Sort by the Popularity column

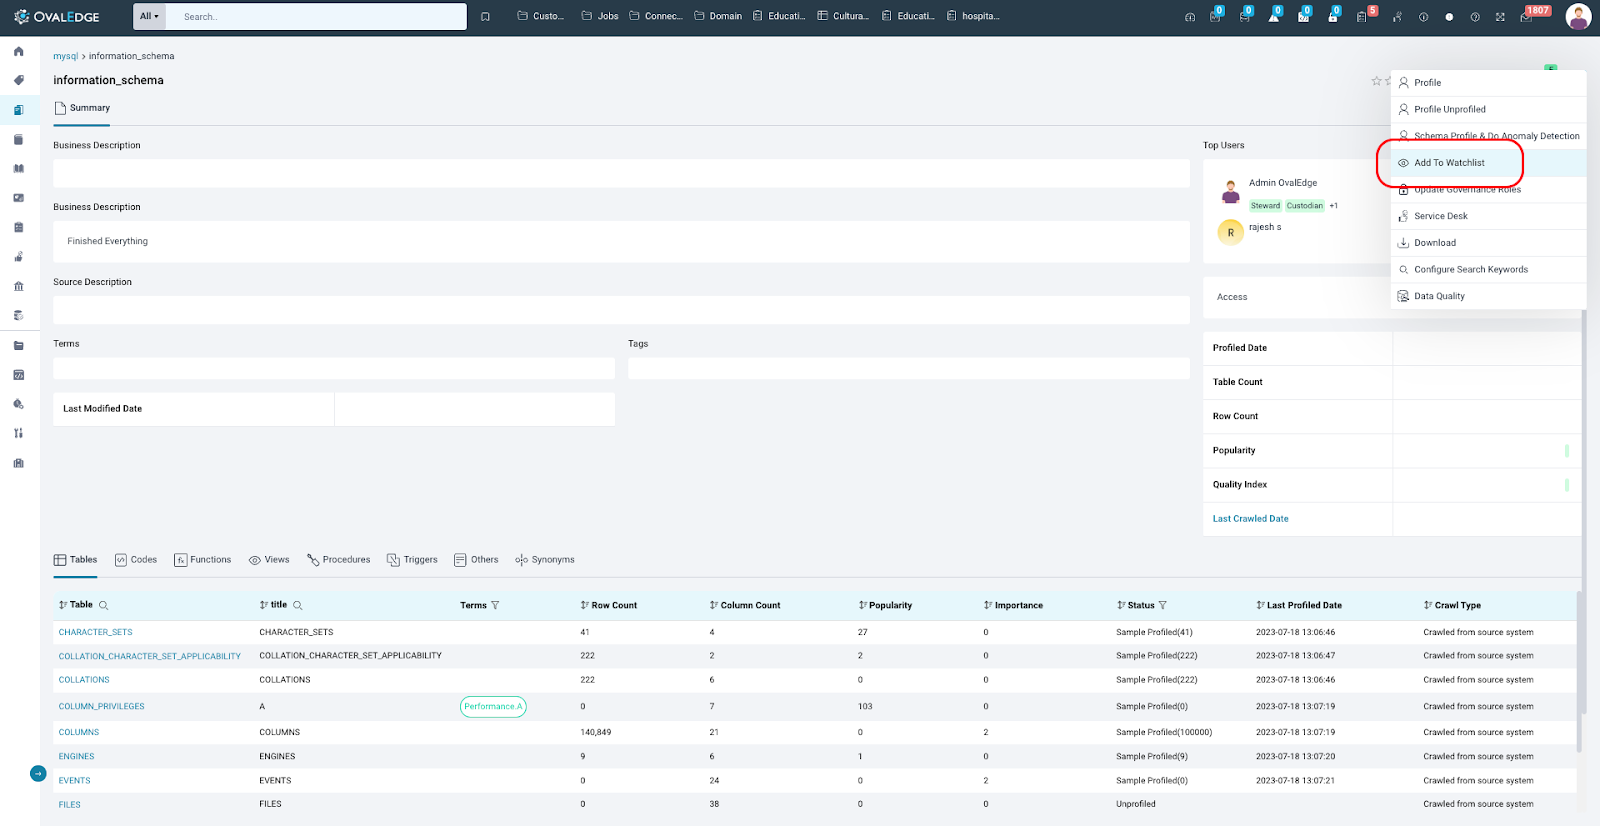pyautogui.click(x=885, y=605)
